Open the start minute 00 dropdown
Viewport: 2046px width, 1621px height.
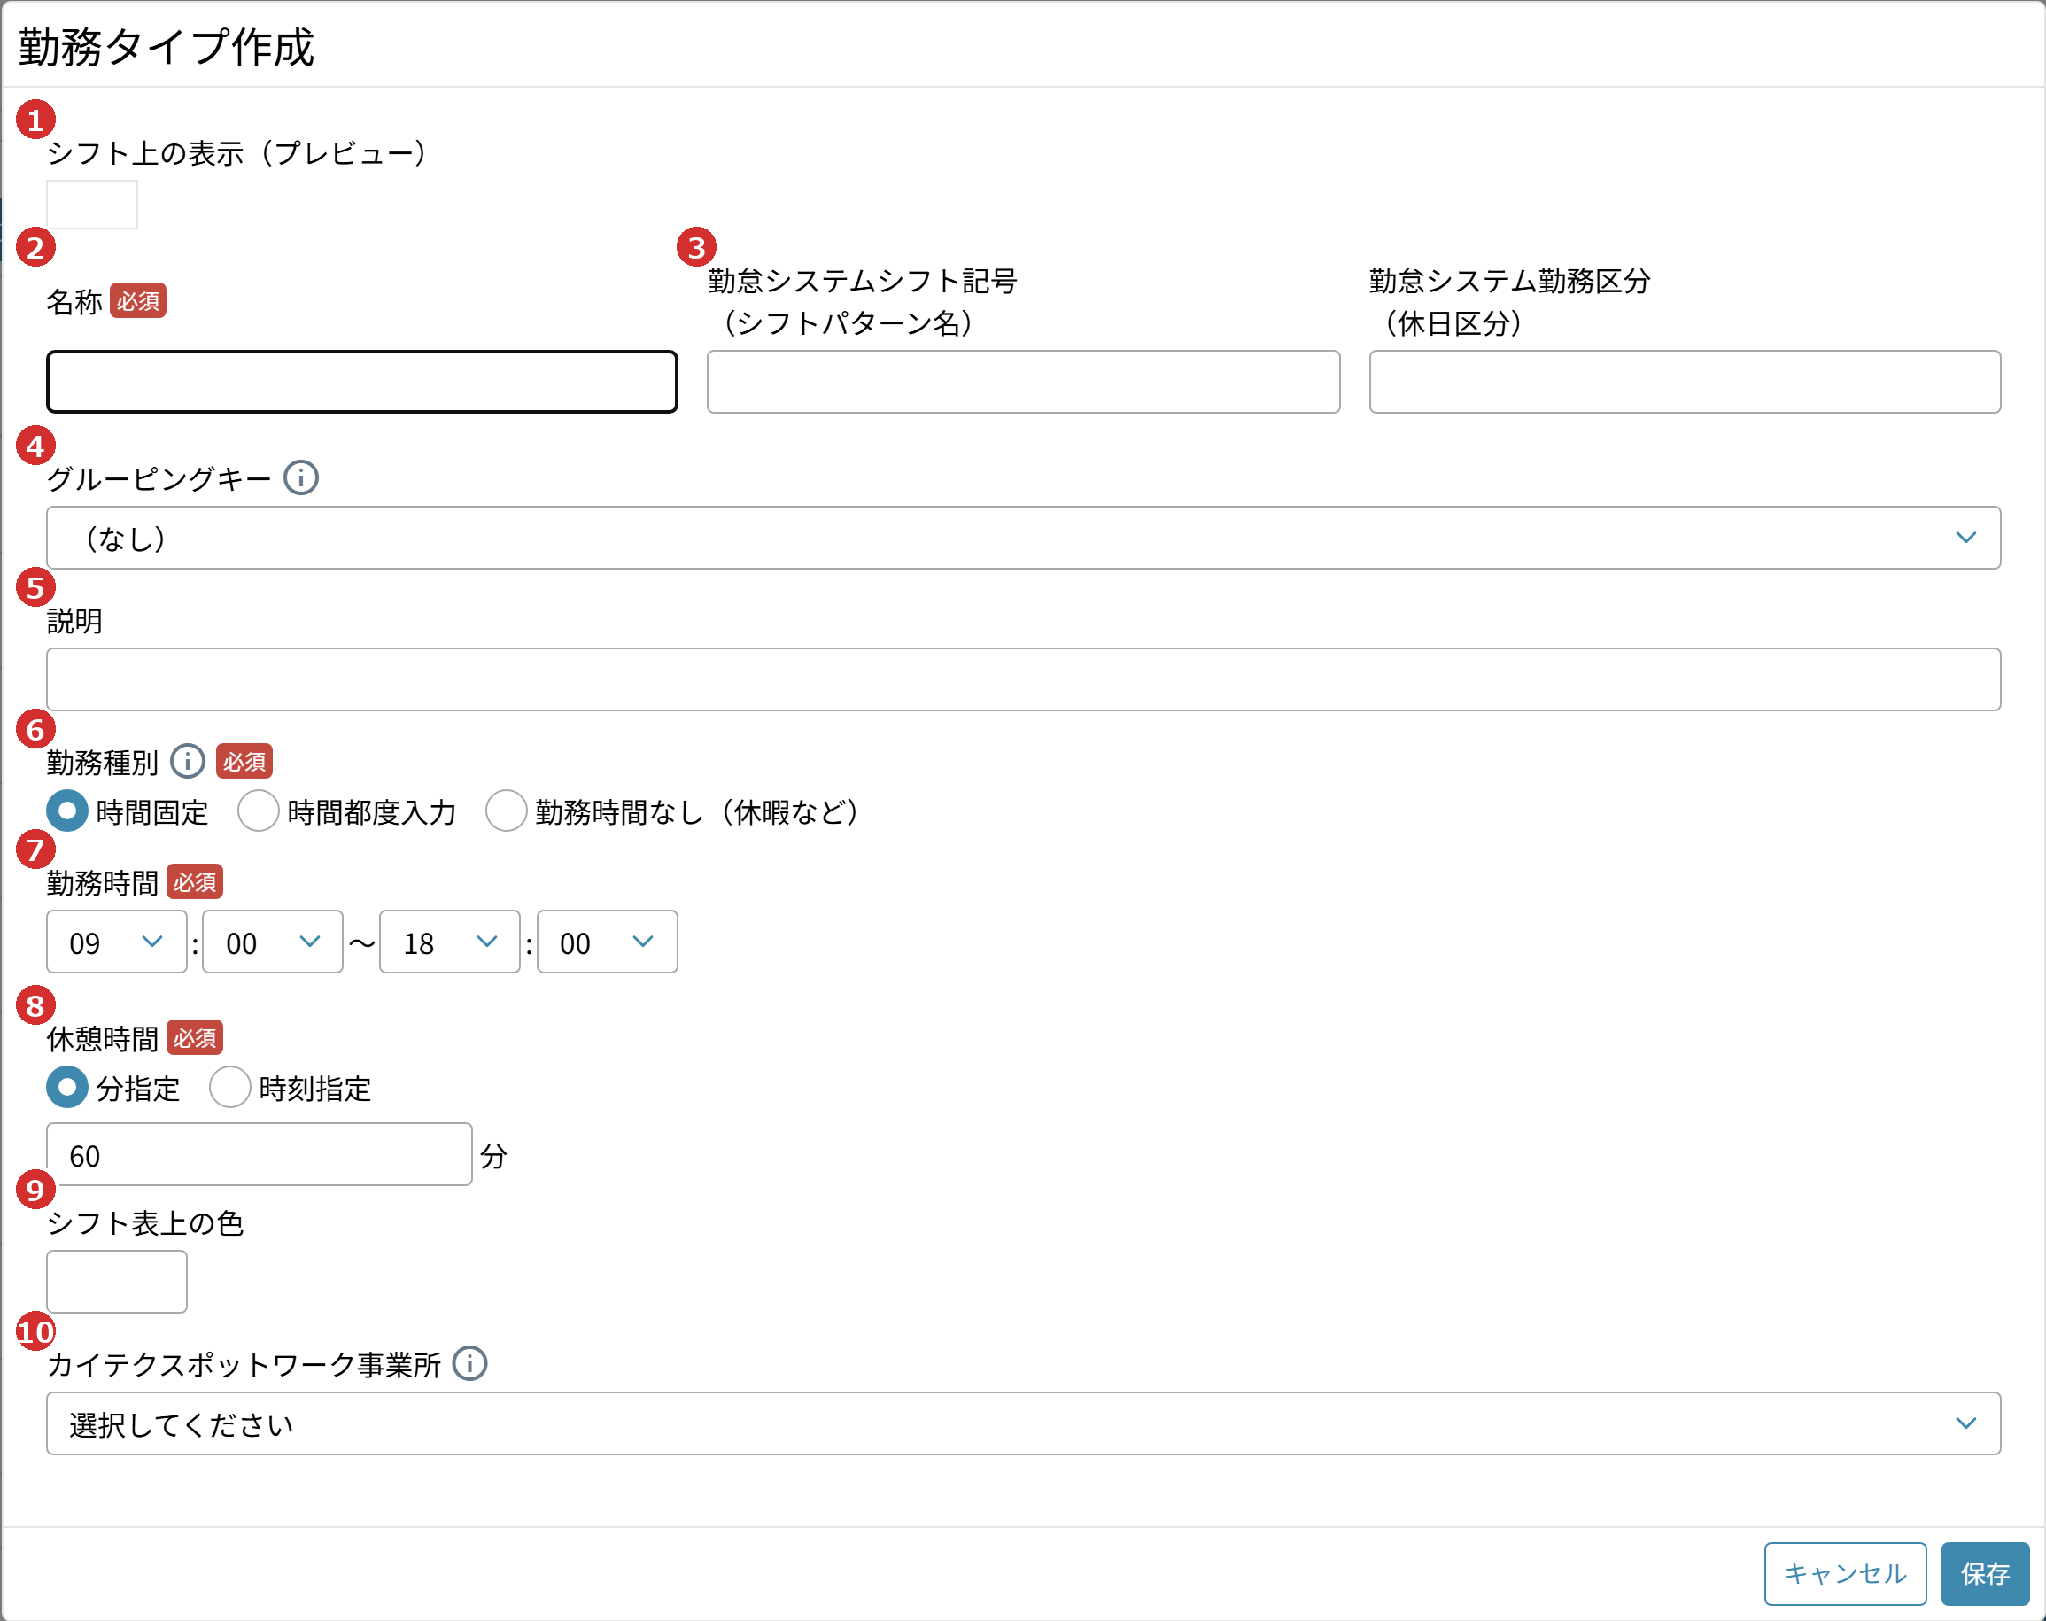[273, 942]
